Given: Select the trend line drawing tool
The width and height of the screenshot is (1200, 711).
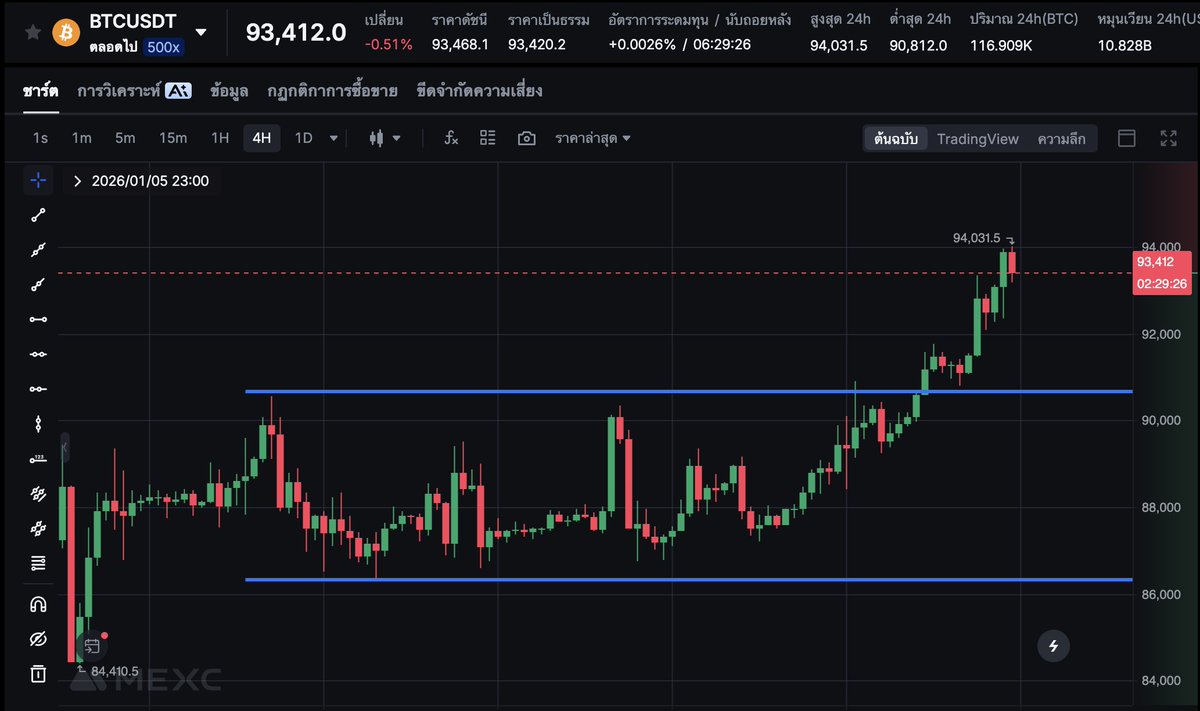Looking at the screenshot, I should coord(38,214).
